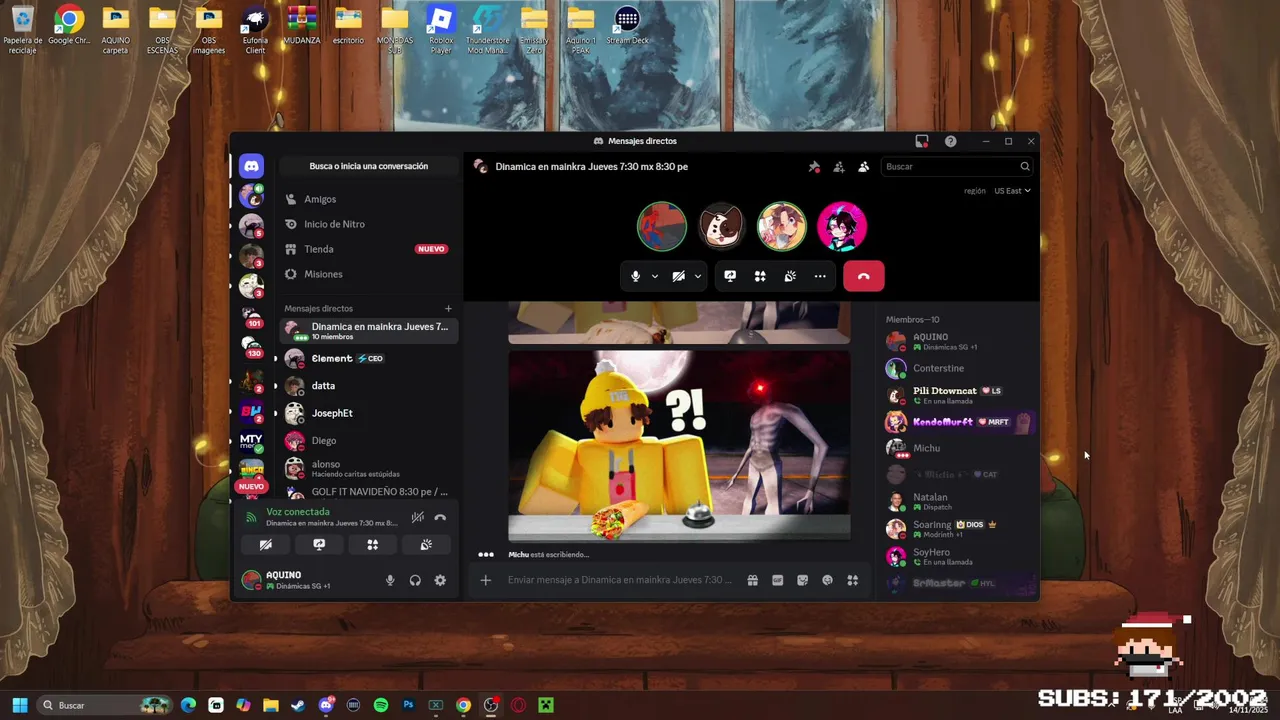Open direct message with JosephEt

pos(368,413)
